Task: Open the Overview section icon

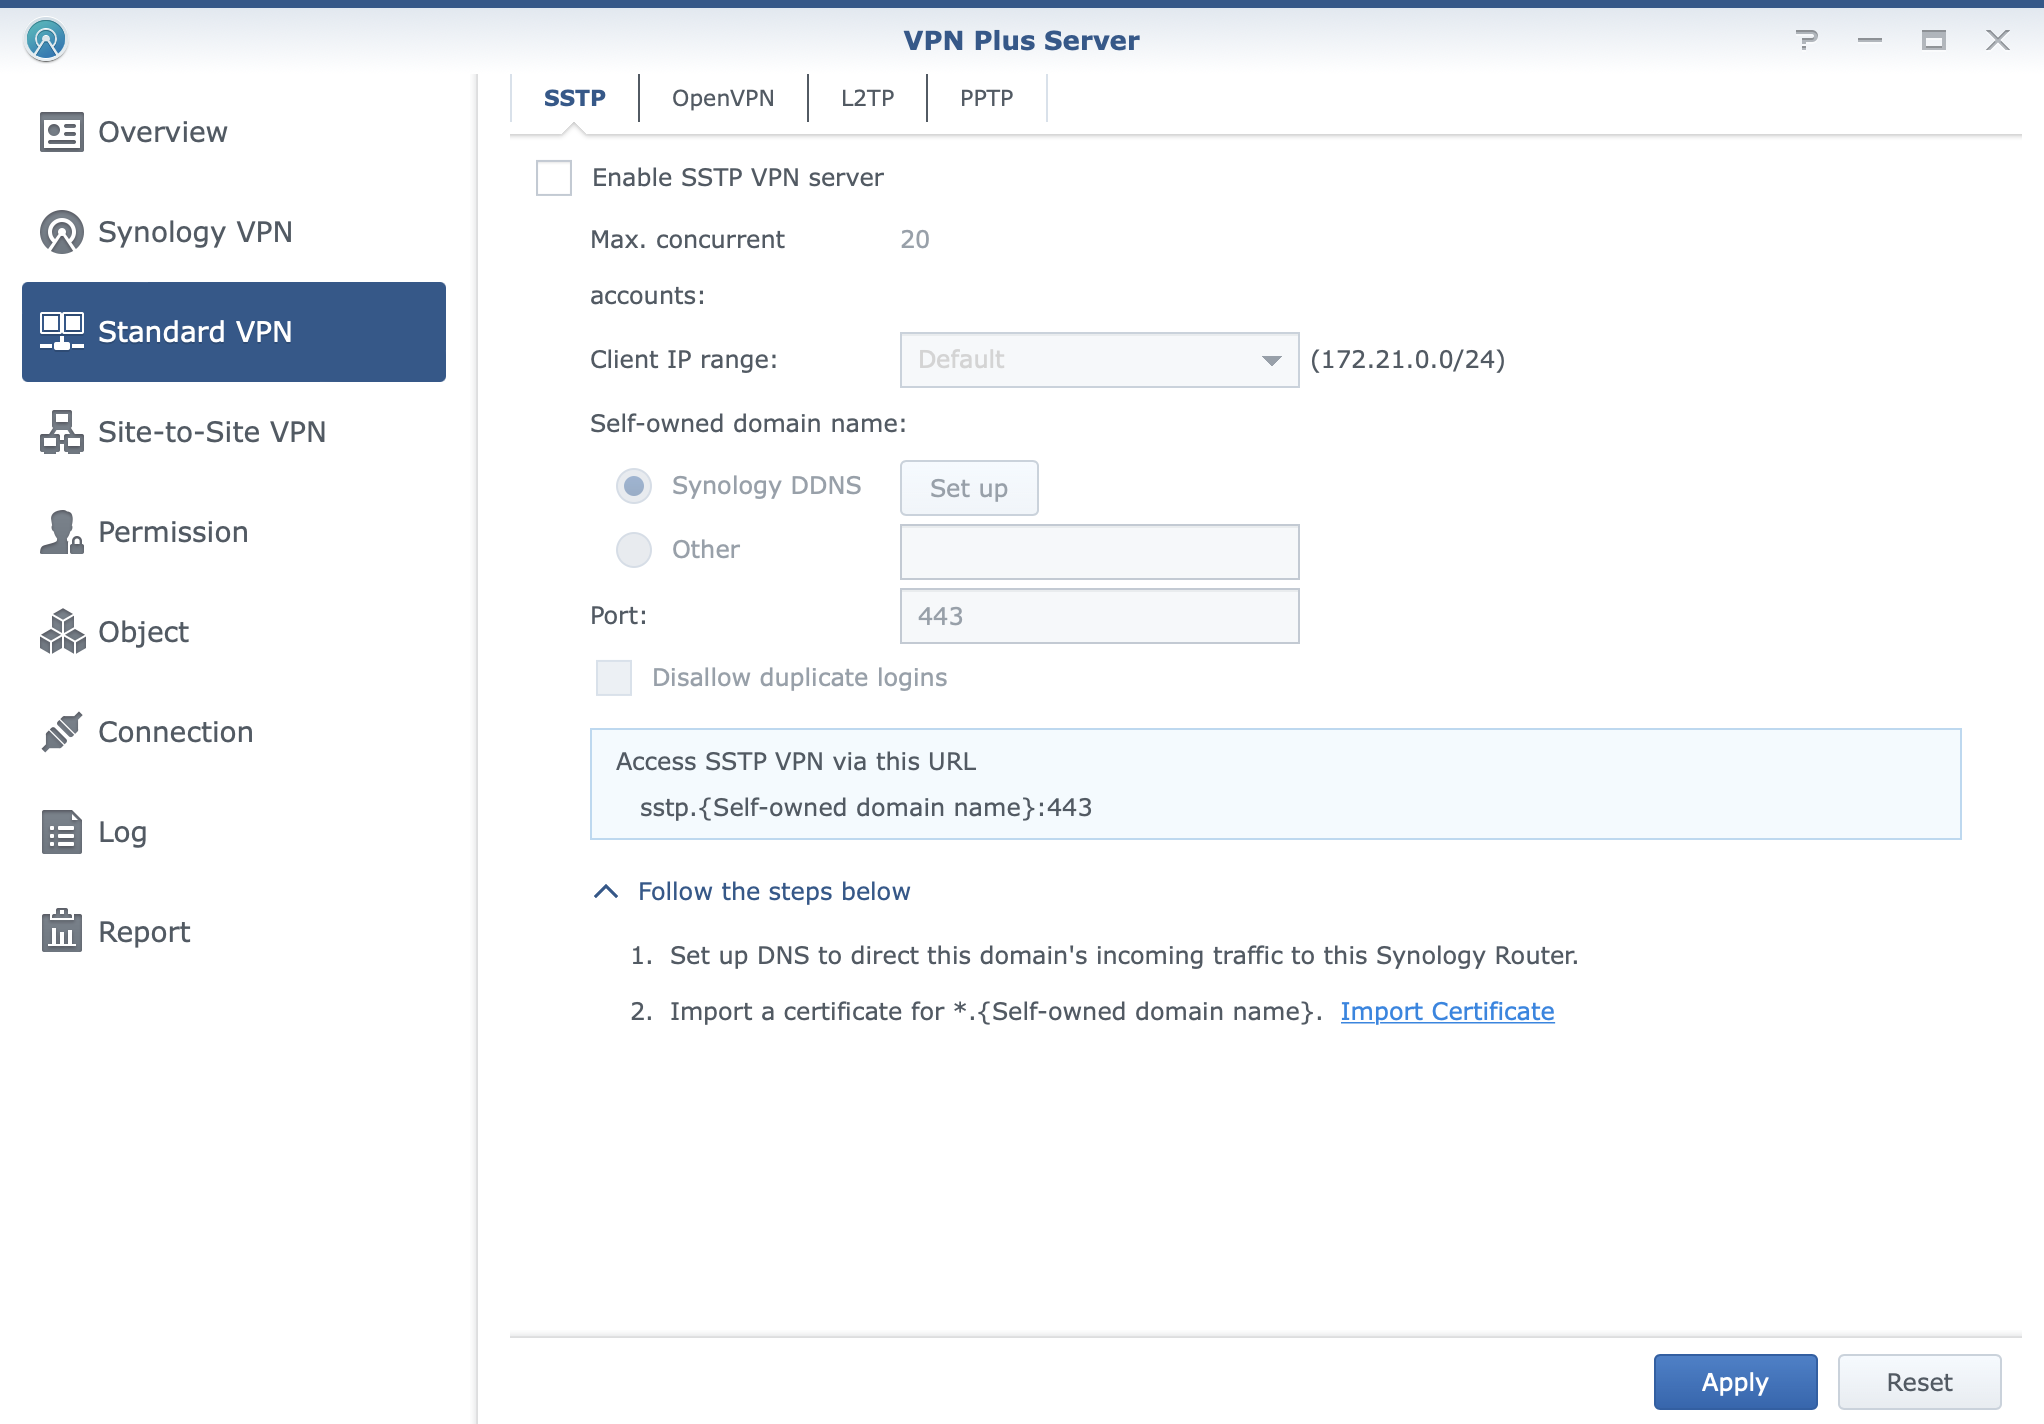Action: pyautogui.click(x=61, y=132)
